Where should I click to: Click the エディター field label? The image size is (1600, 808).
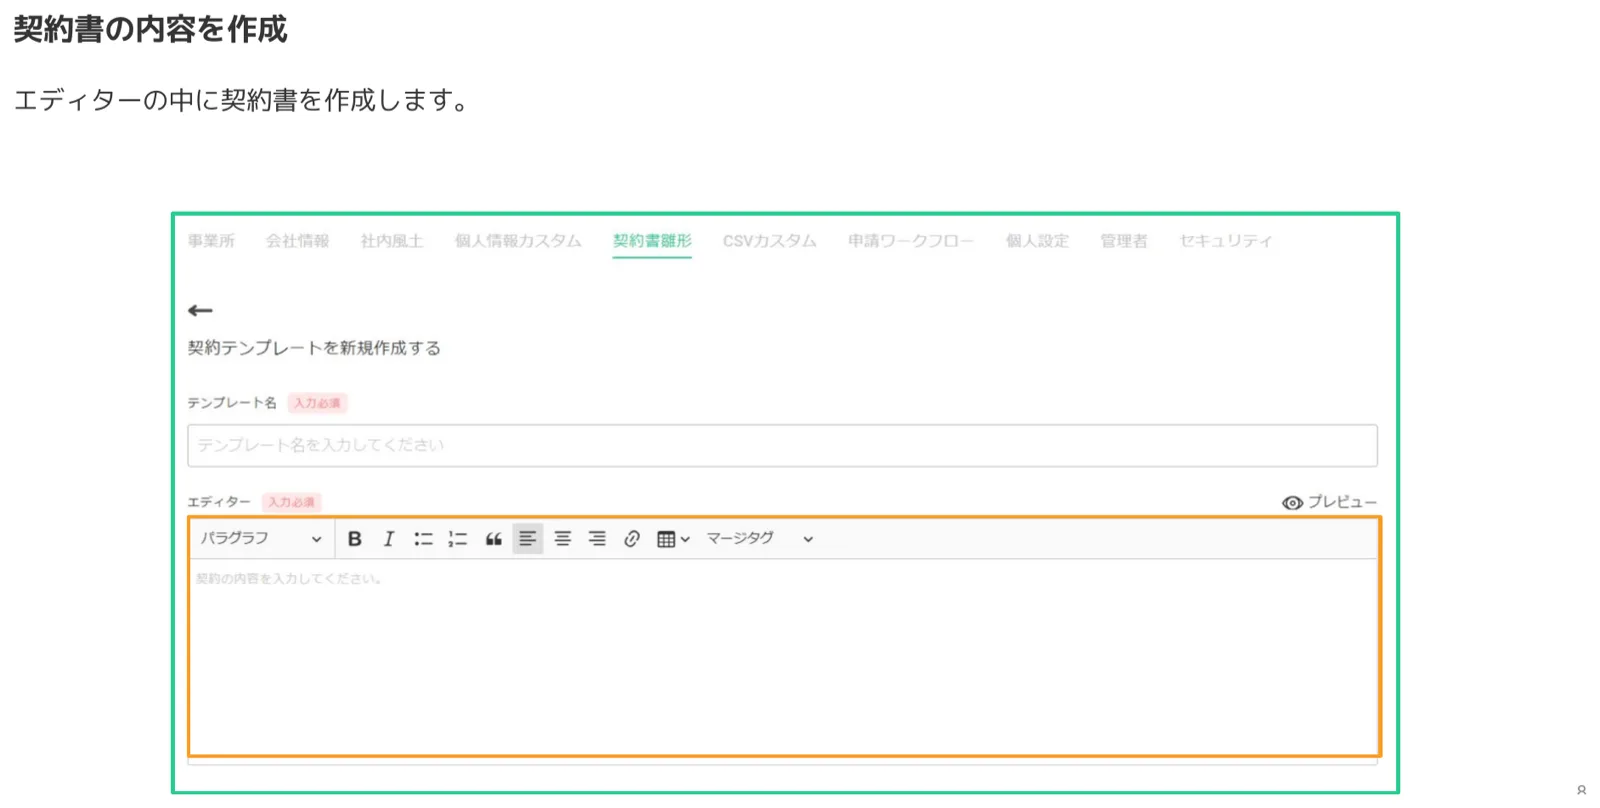click(219, 502)
